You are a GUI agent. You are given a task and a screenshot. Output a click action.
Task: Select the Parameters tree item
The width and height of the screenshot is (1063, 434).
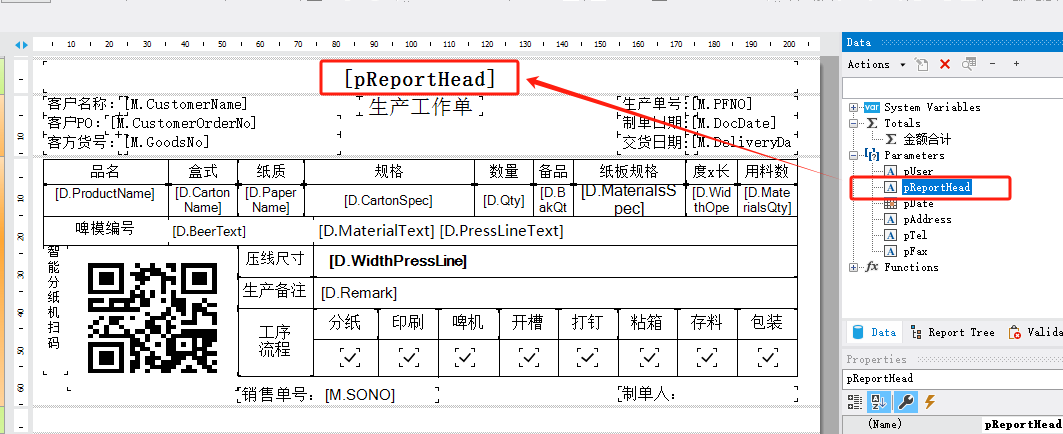tap(914, 155)
